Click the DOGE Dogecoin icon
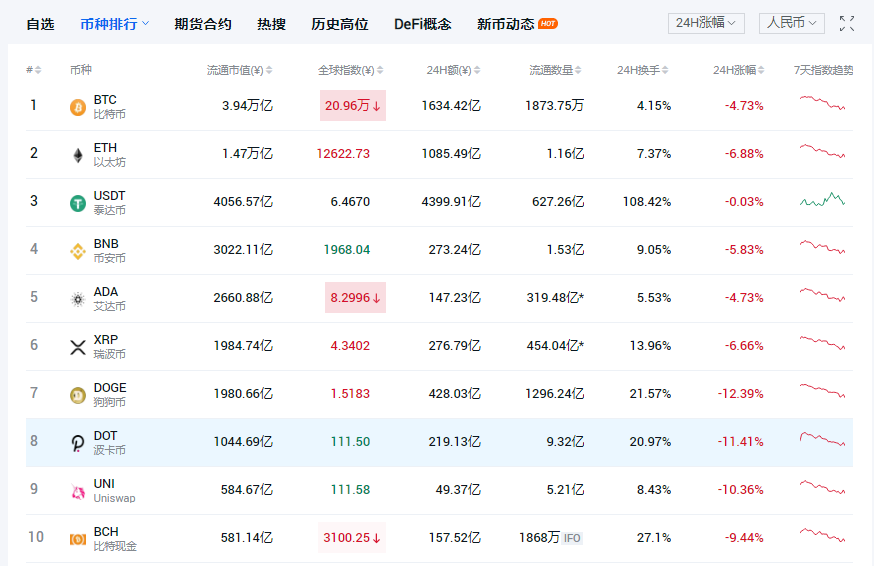874x566 pixels. point(77,395)
